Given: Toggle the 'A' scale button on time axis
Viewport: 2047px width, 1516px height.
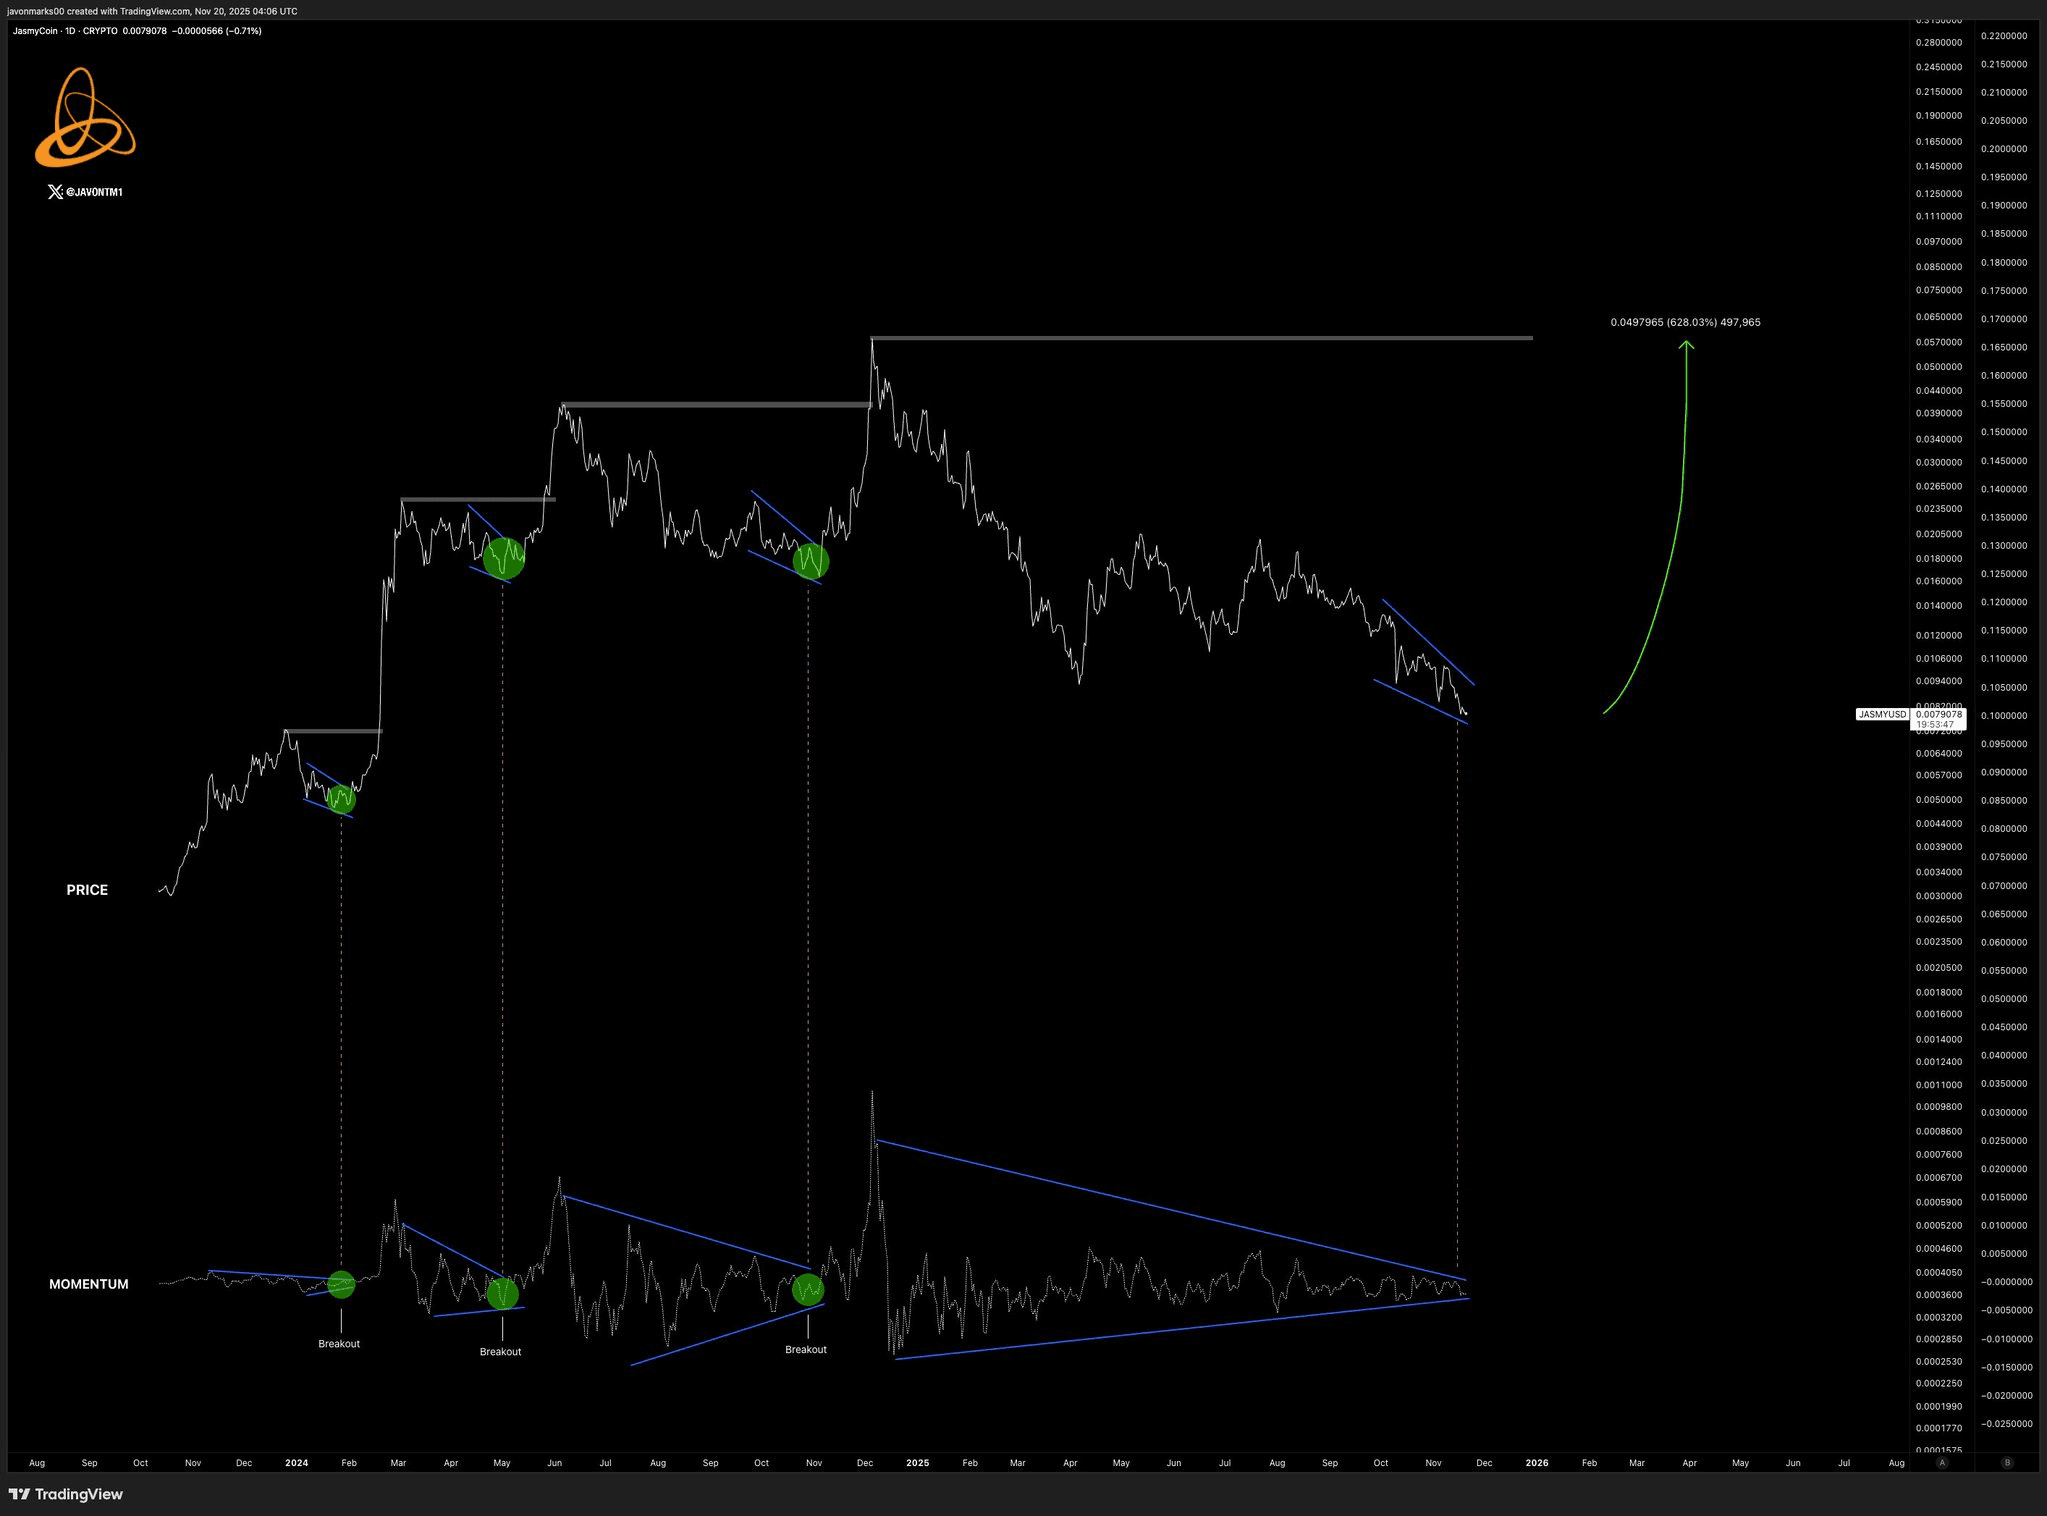Looking at the screenshot, I should click(x=1942, y=1462).
